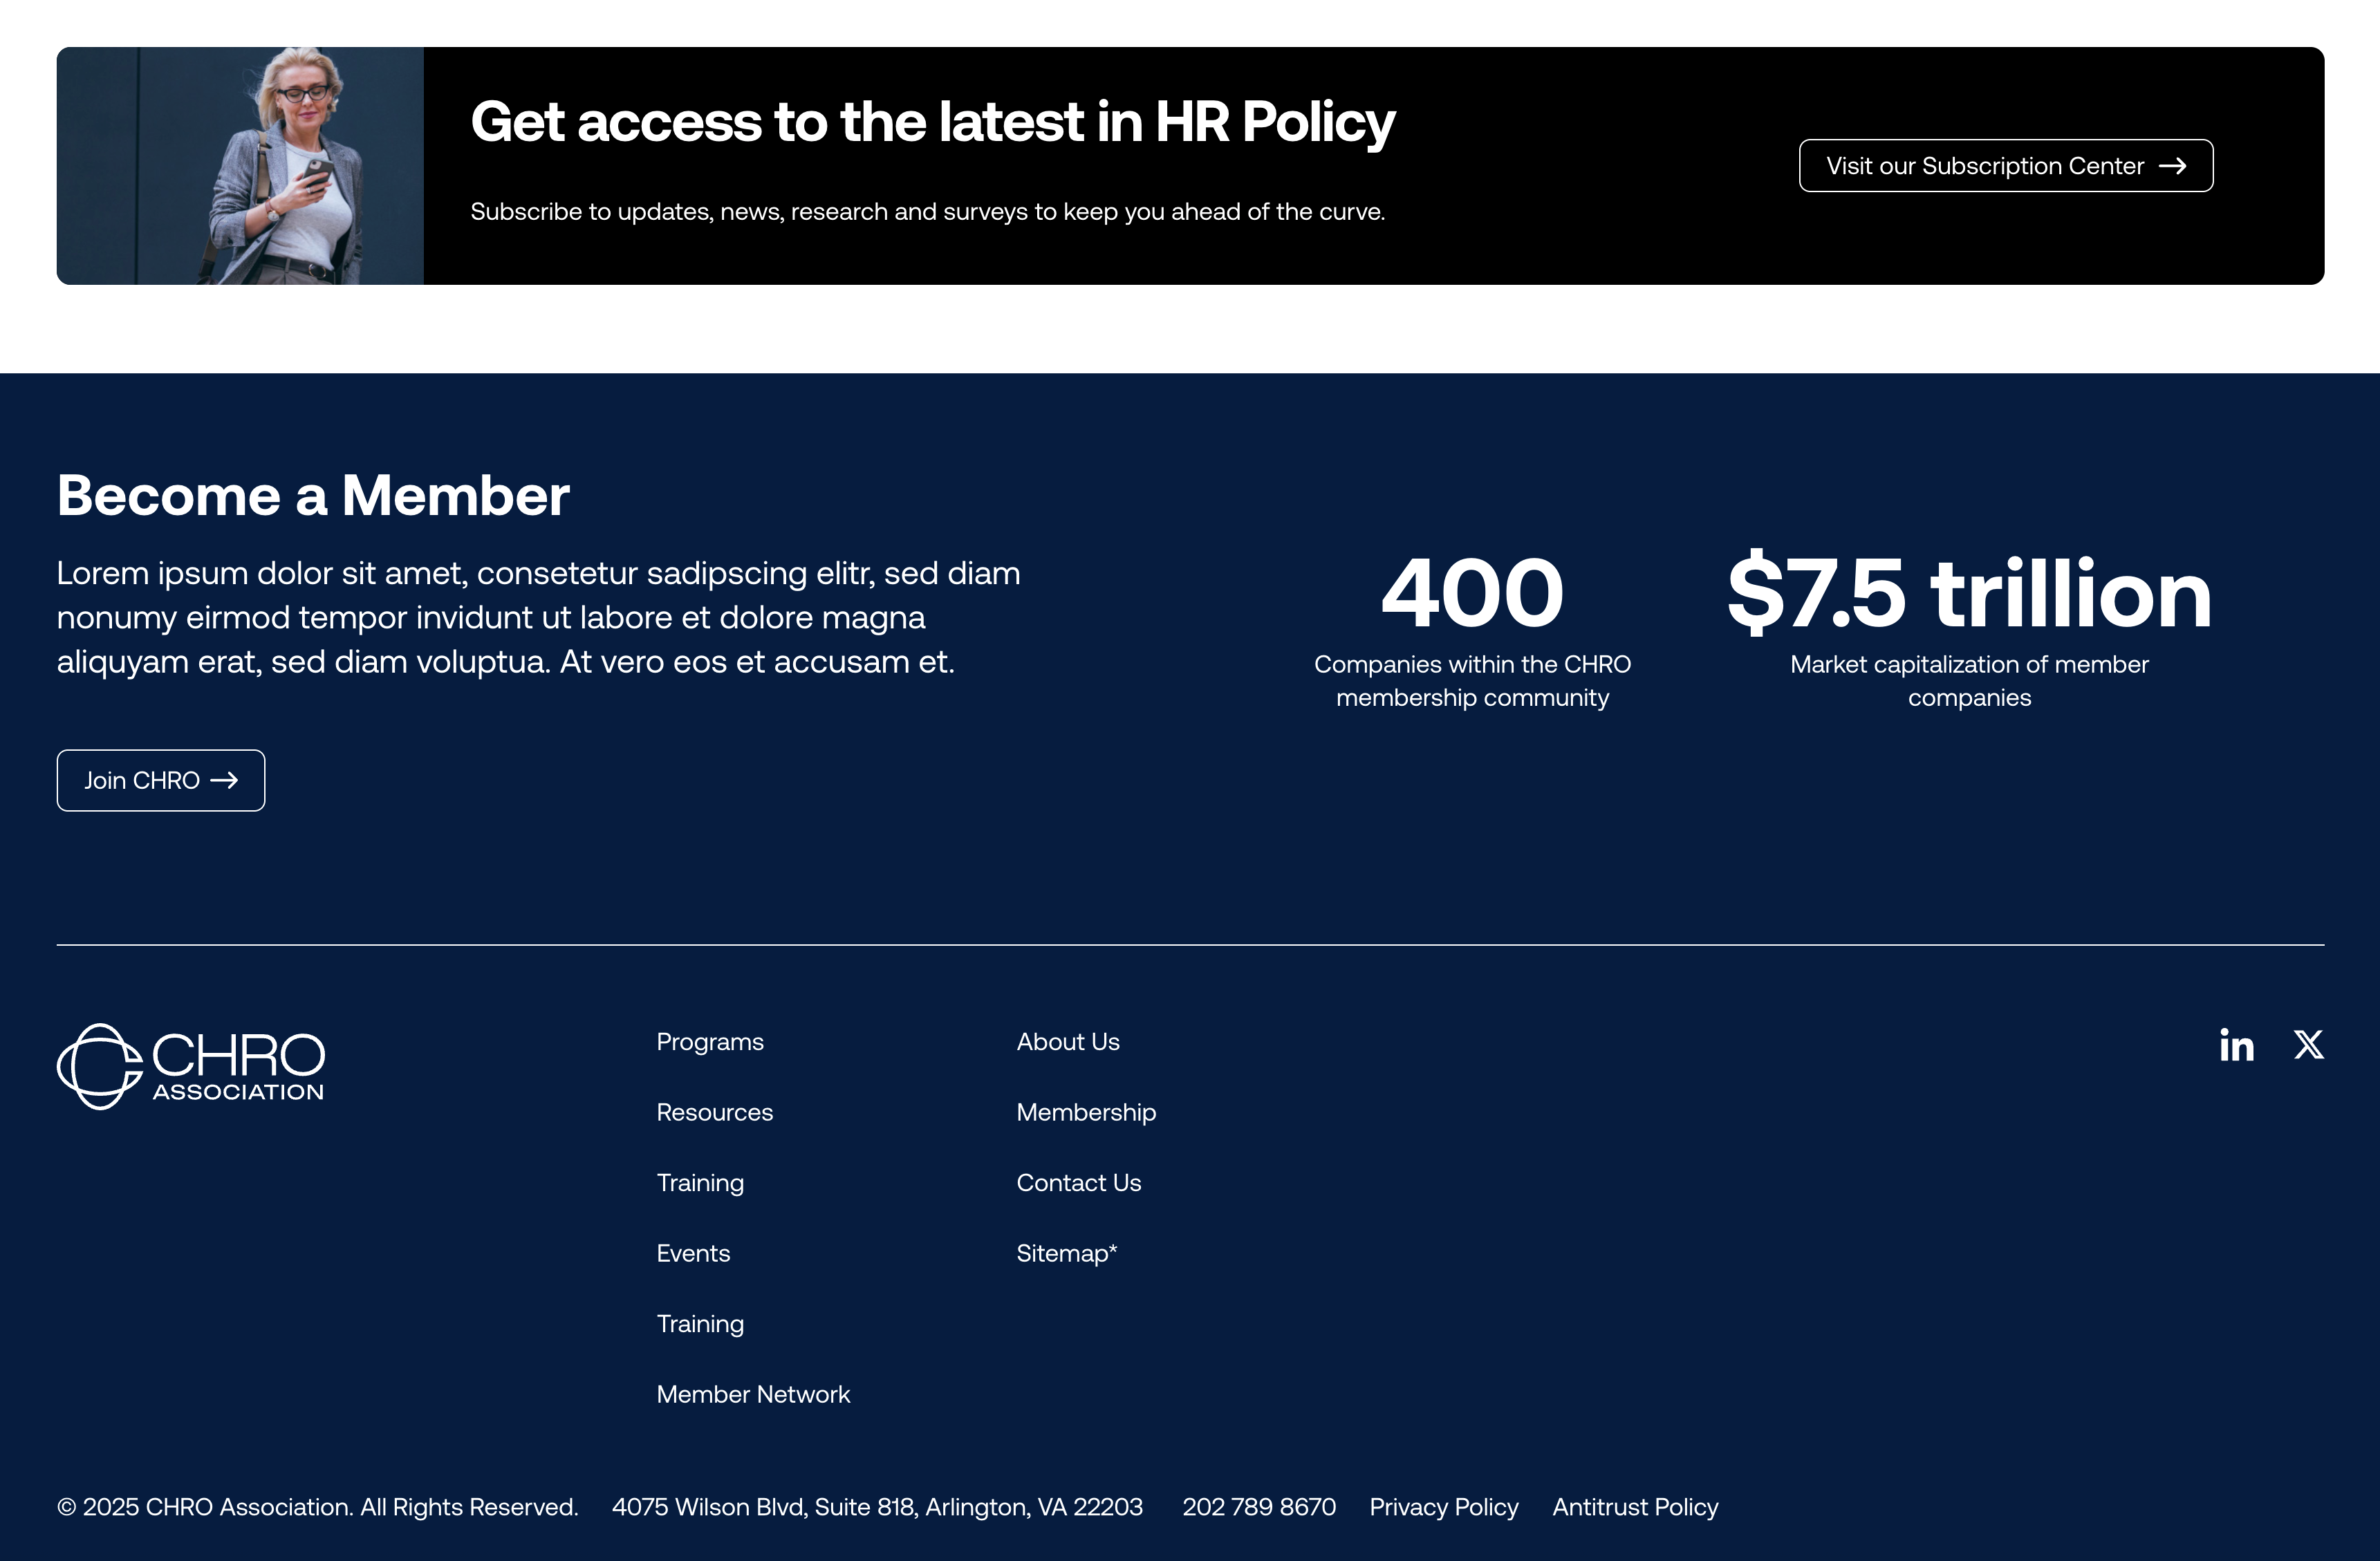Click the Wilson Blvd Arlington address text
Viewport: 2380px width, 1561px height.
(x=877, y=1507)
